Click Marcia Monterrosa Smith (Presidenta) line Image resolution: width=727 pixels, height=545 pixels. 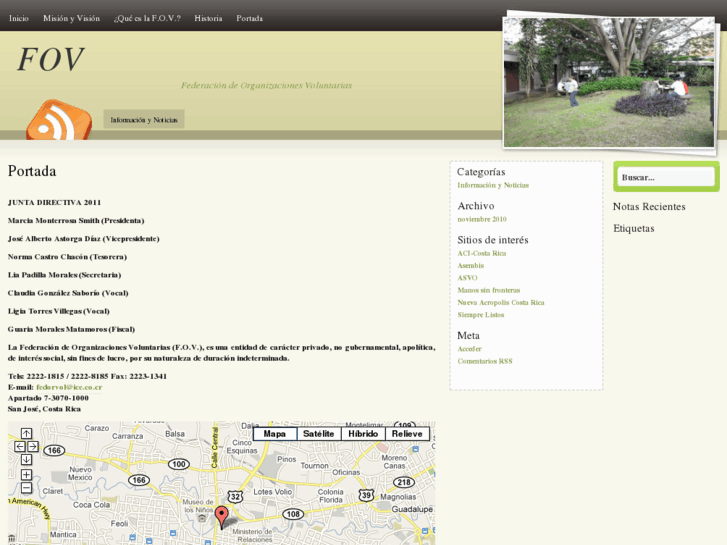[76, 220]
